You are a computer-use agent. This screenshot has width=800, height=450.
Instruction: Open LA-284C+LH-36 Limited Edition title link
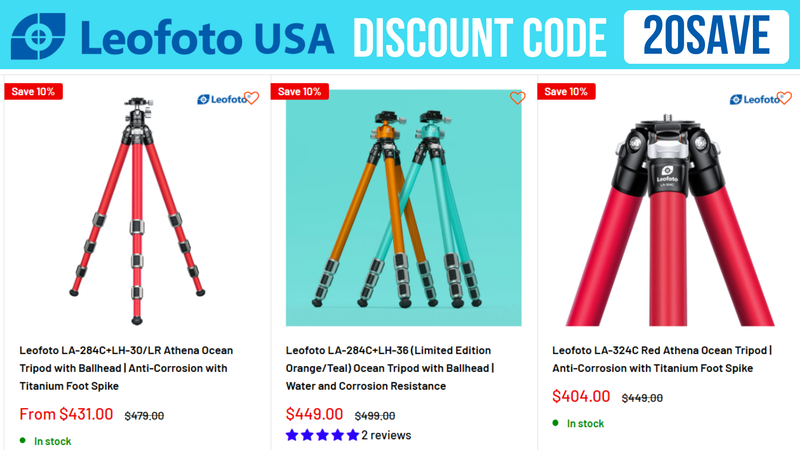[390, 368]
